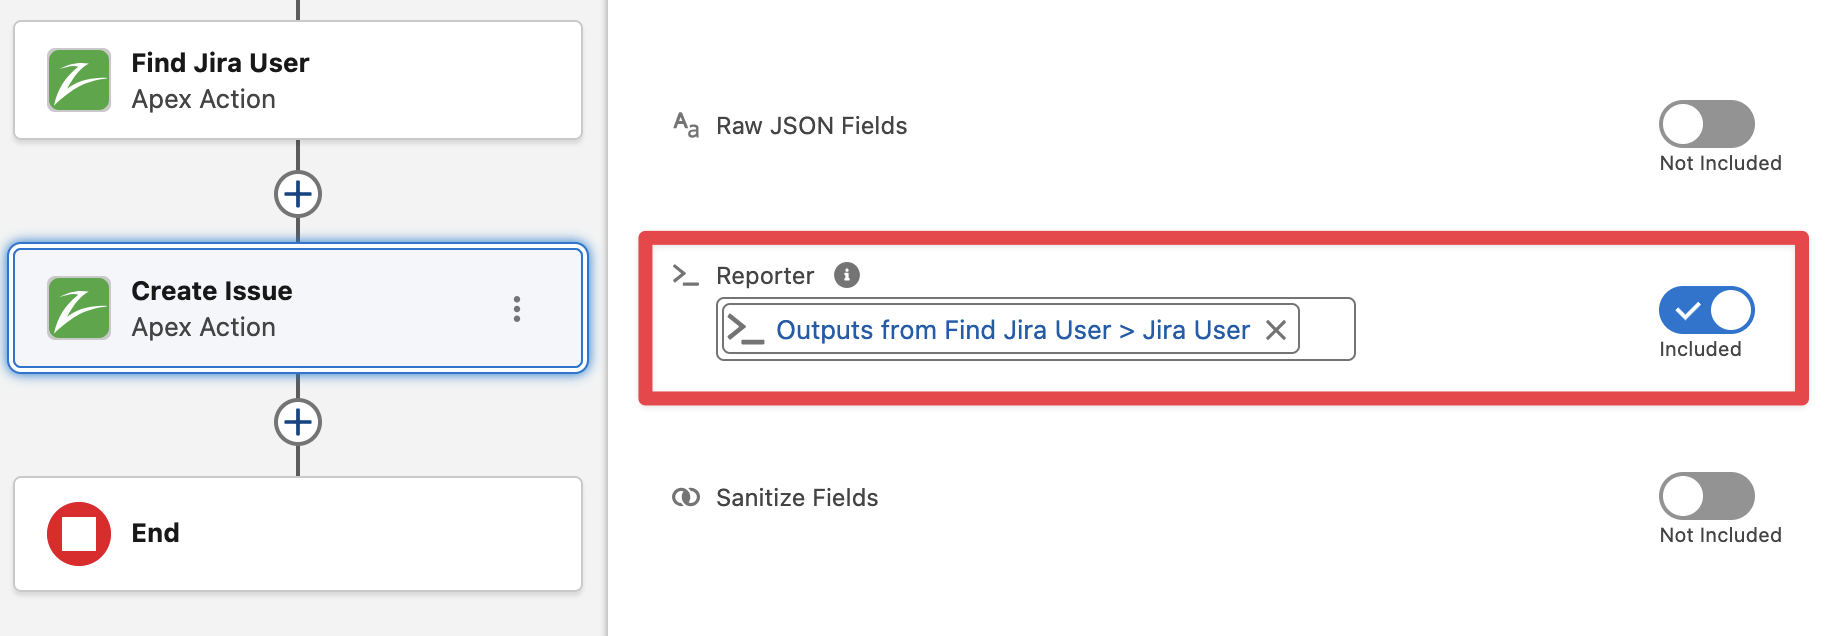Viewport: 1848px width, 636px height.
Task: Select the Create Issue action card
Action: tap(300, 308)
